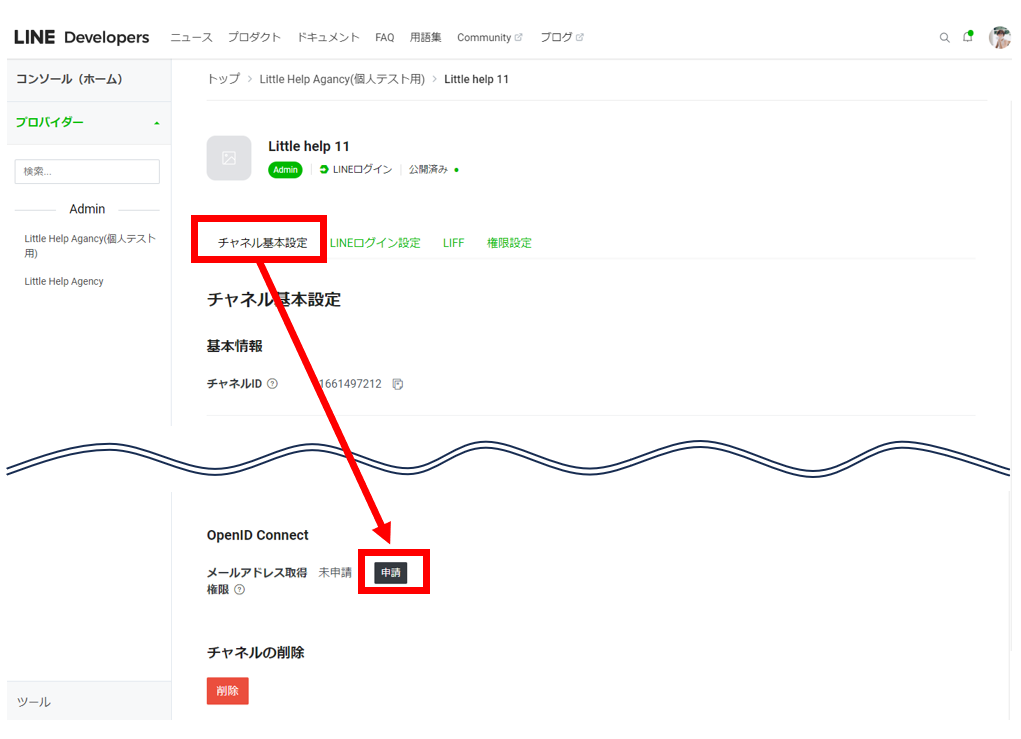Click the provider search input field
Viewport: 1021px width, 739px height.
[87, 171]
